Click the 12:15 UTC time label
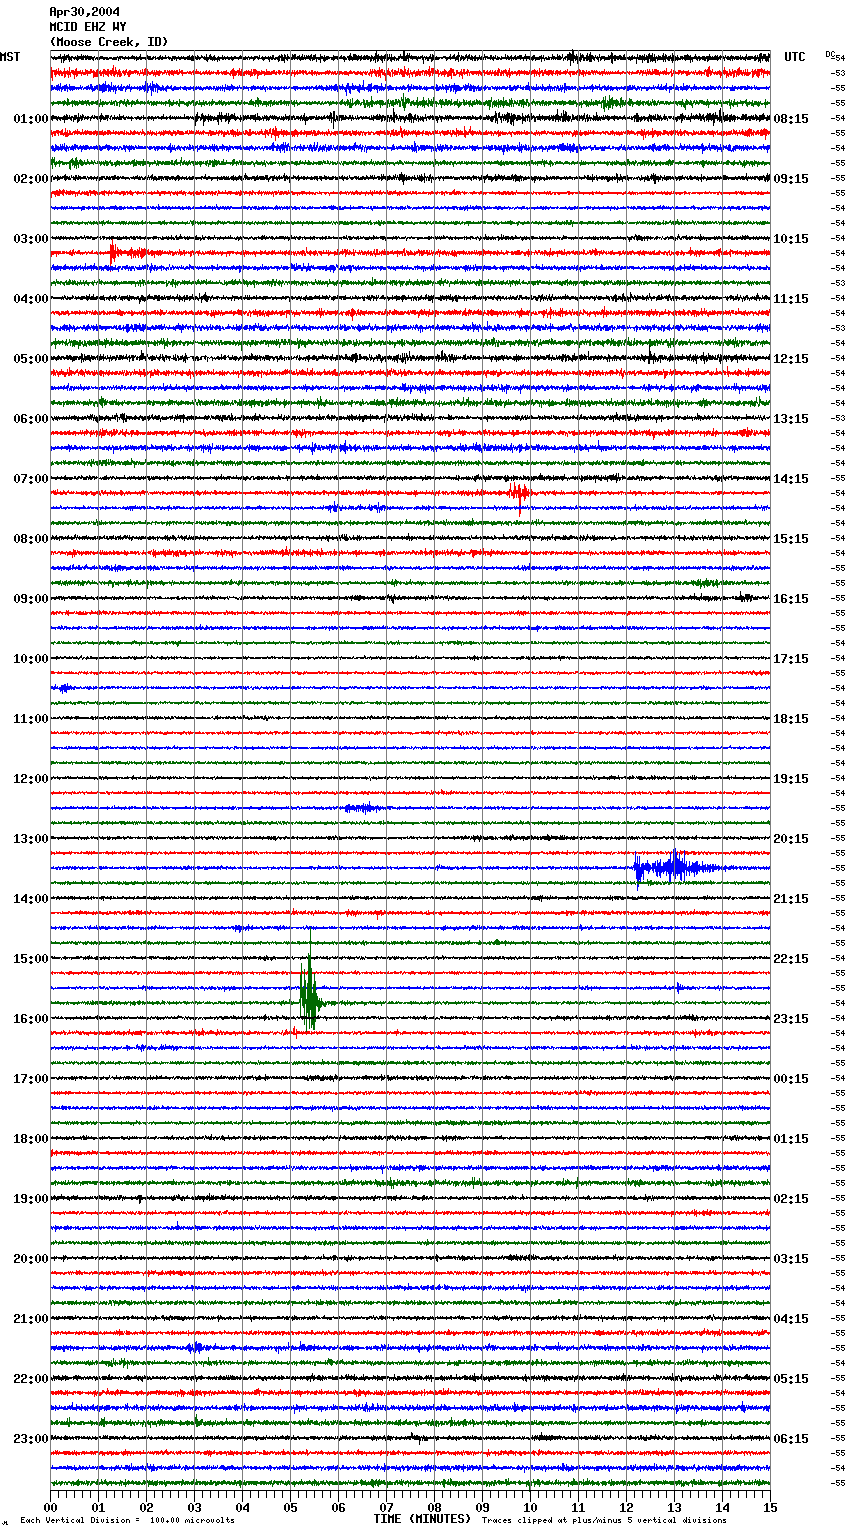The height and width of the screenshot is (1534, 850). coord(791,359)
